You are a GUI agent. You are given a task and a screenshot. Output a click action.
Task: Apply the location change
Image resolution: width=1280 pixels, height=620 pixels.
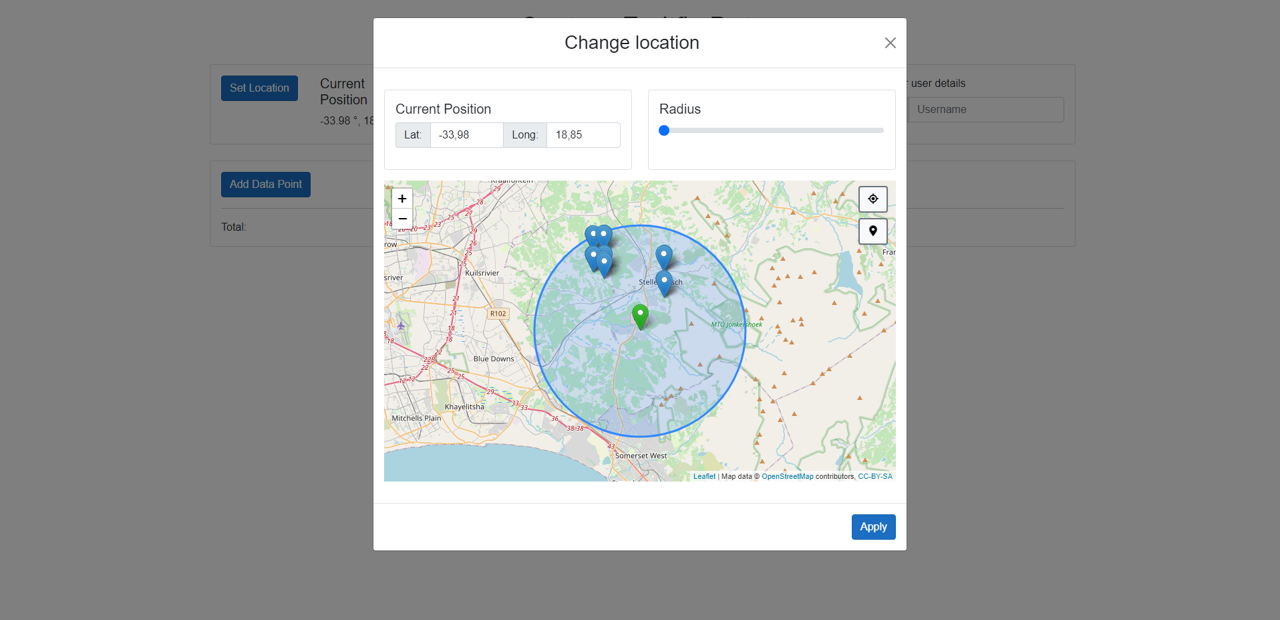click(873, 527)
